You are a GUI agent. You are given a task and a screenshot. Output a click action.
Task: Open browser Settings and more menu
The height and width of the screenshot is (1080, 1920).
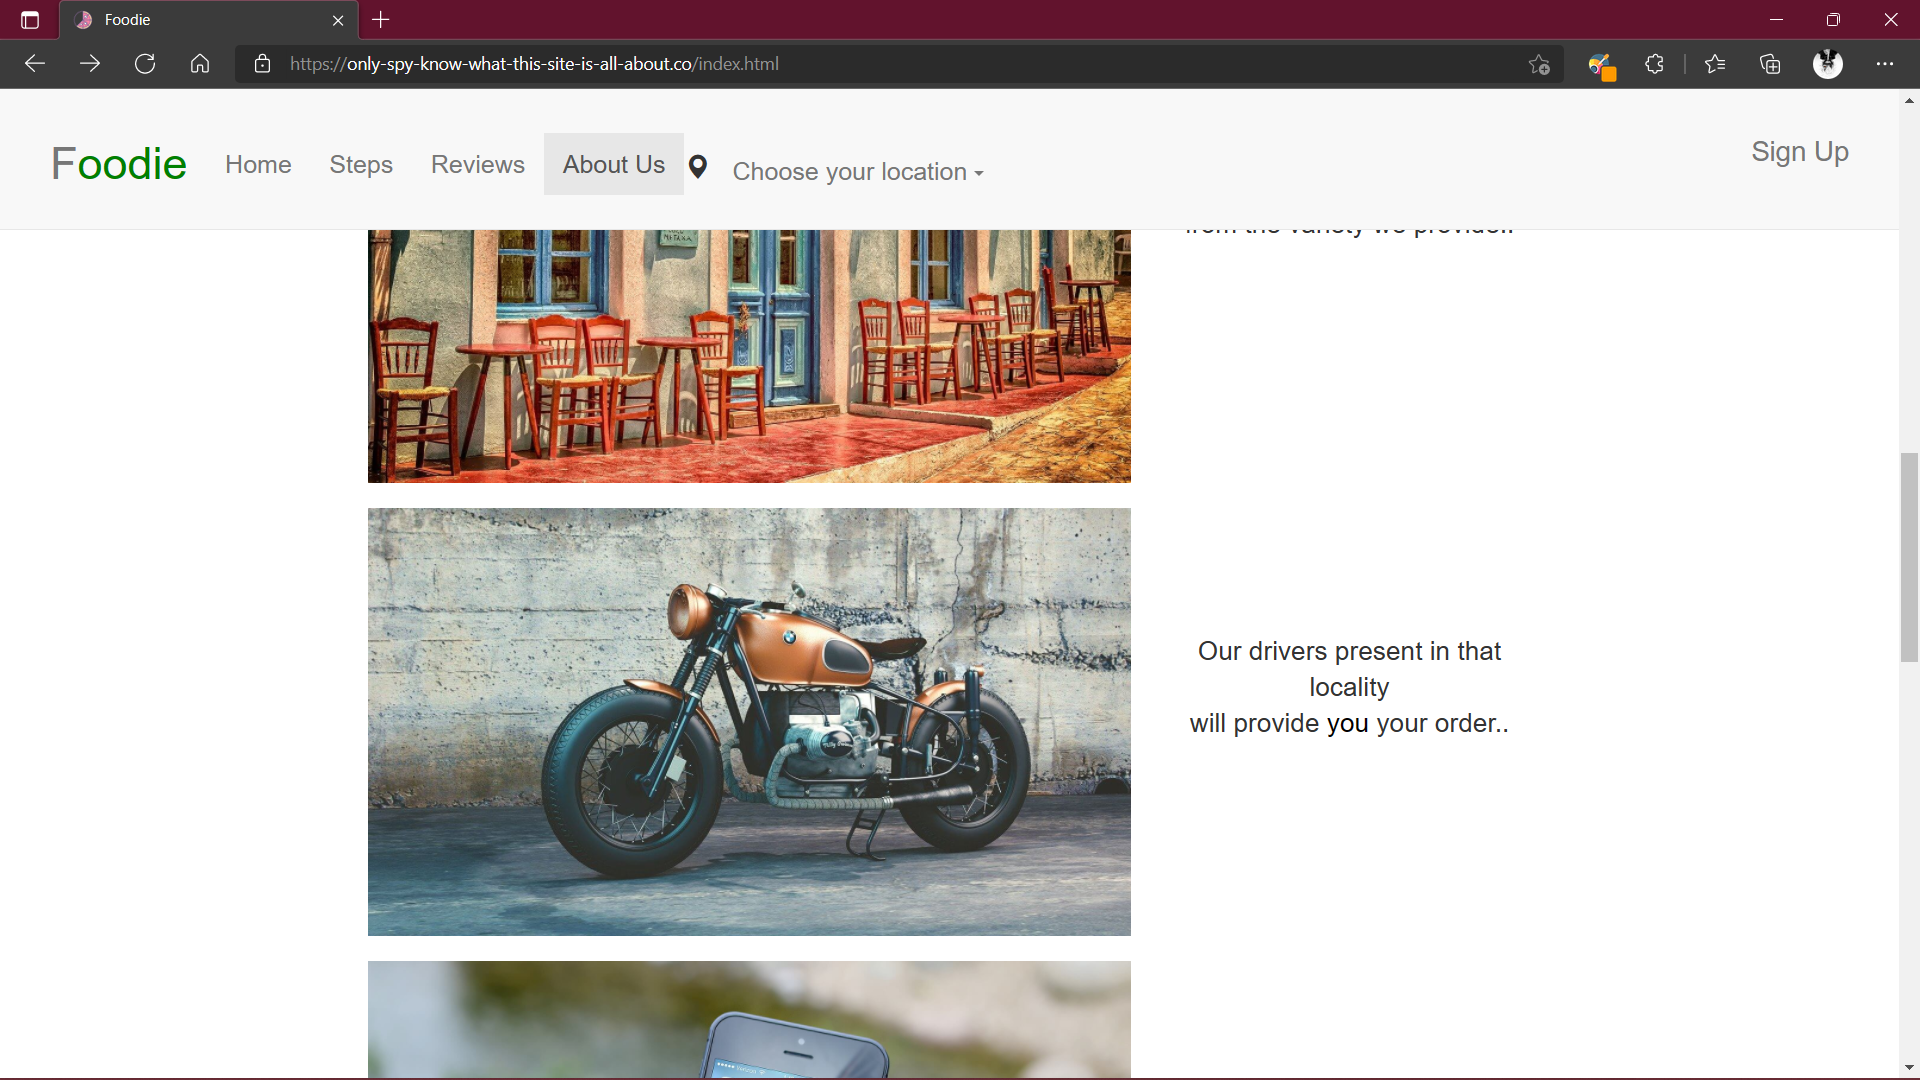point(1885,64)
